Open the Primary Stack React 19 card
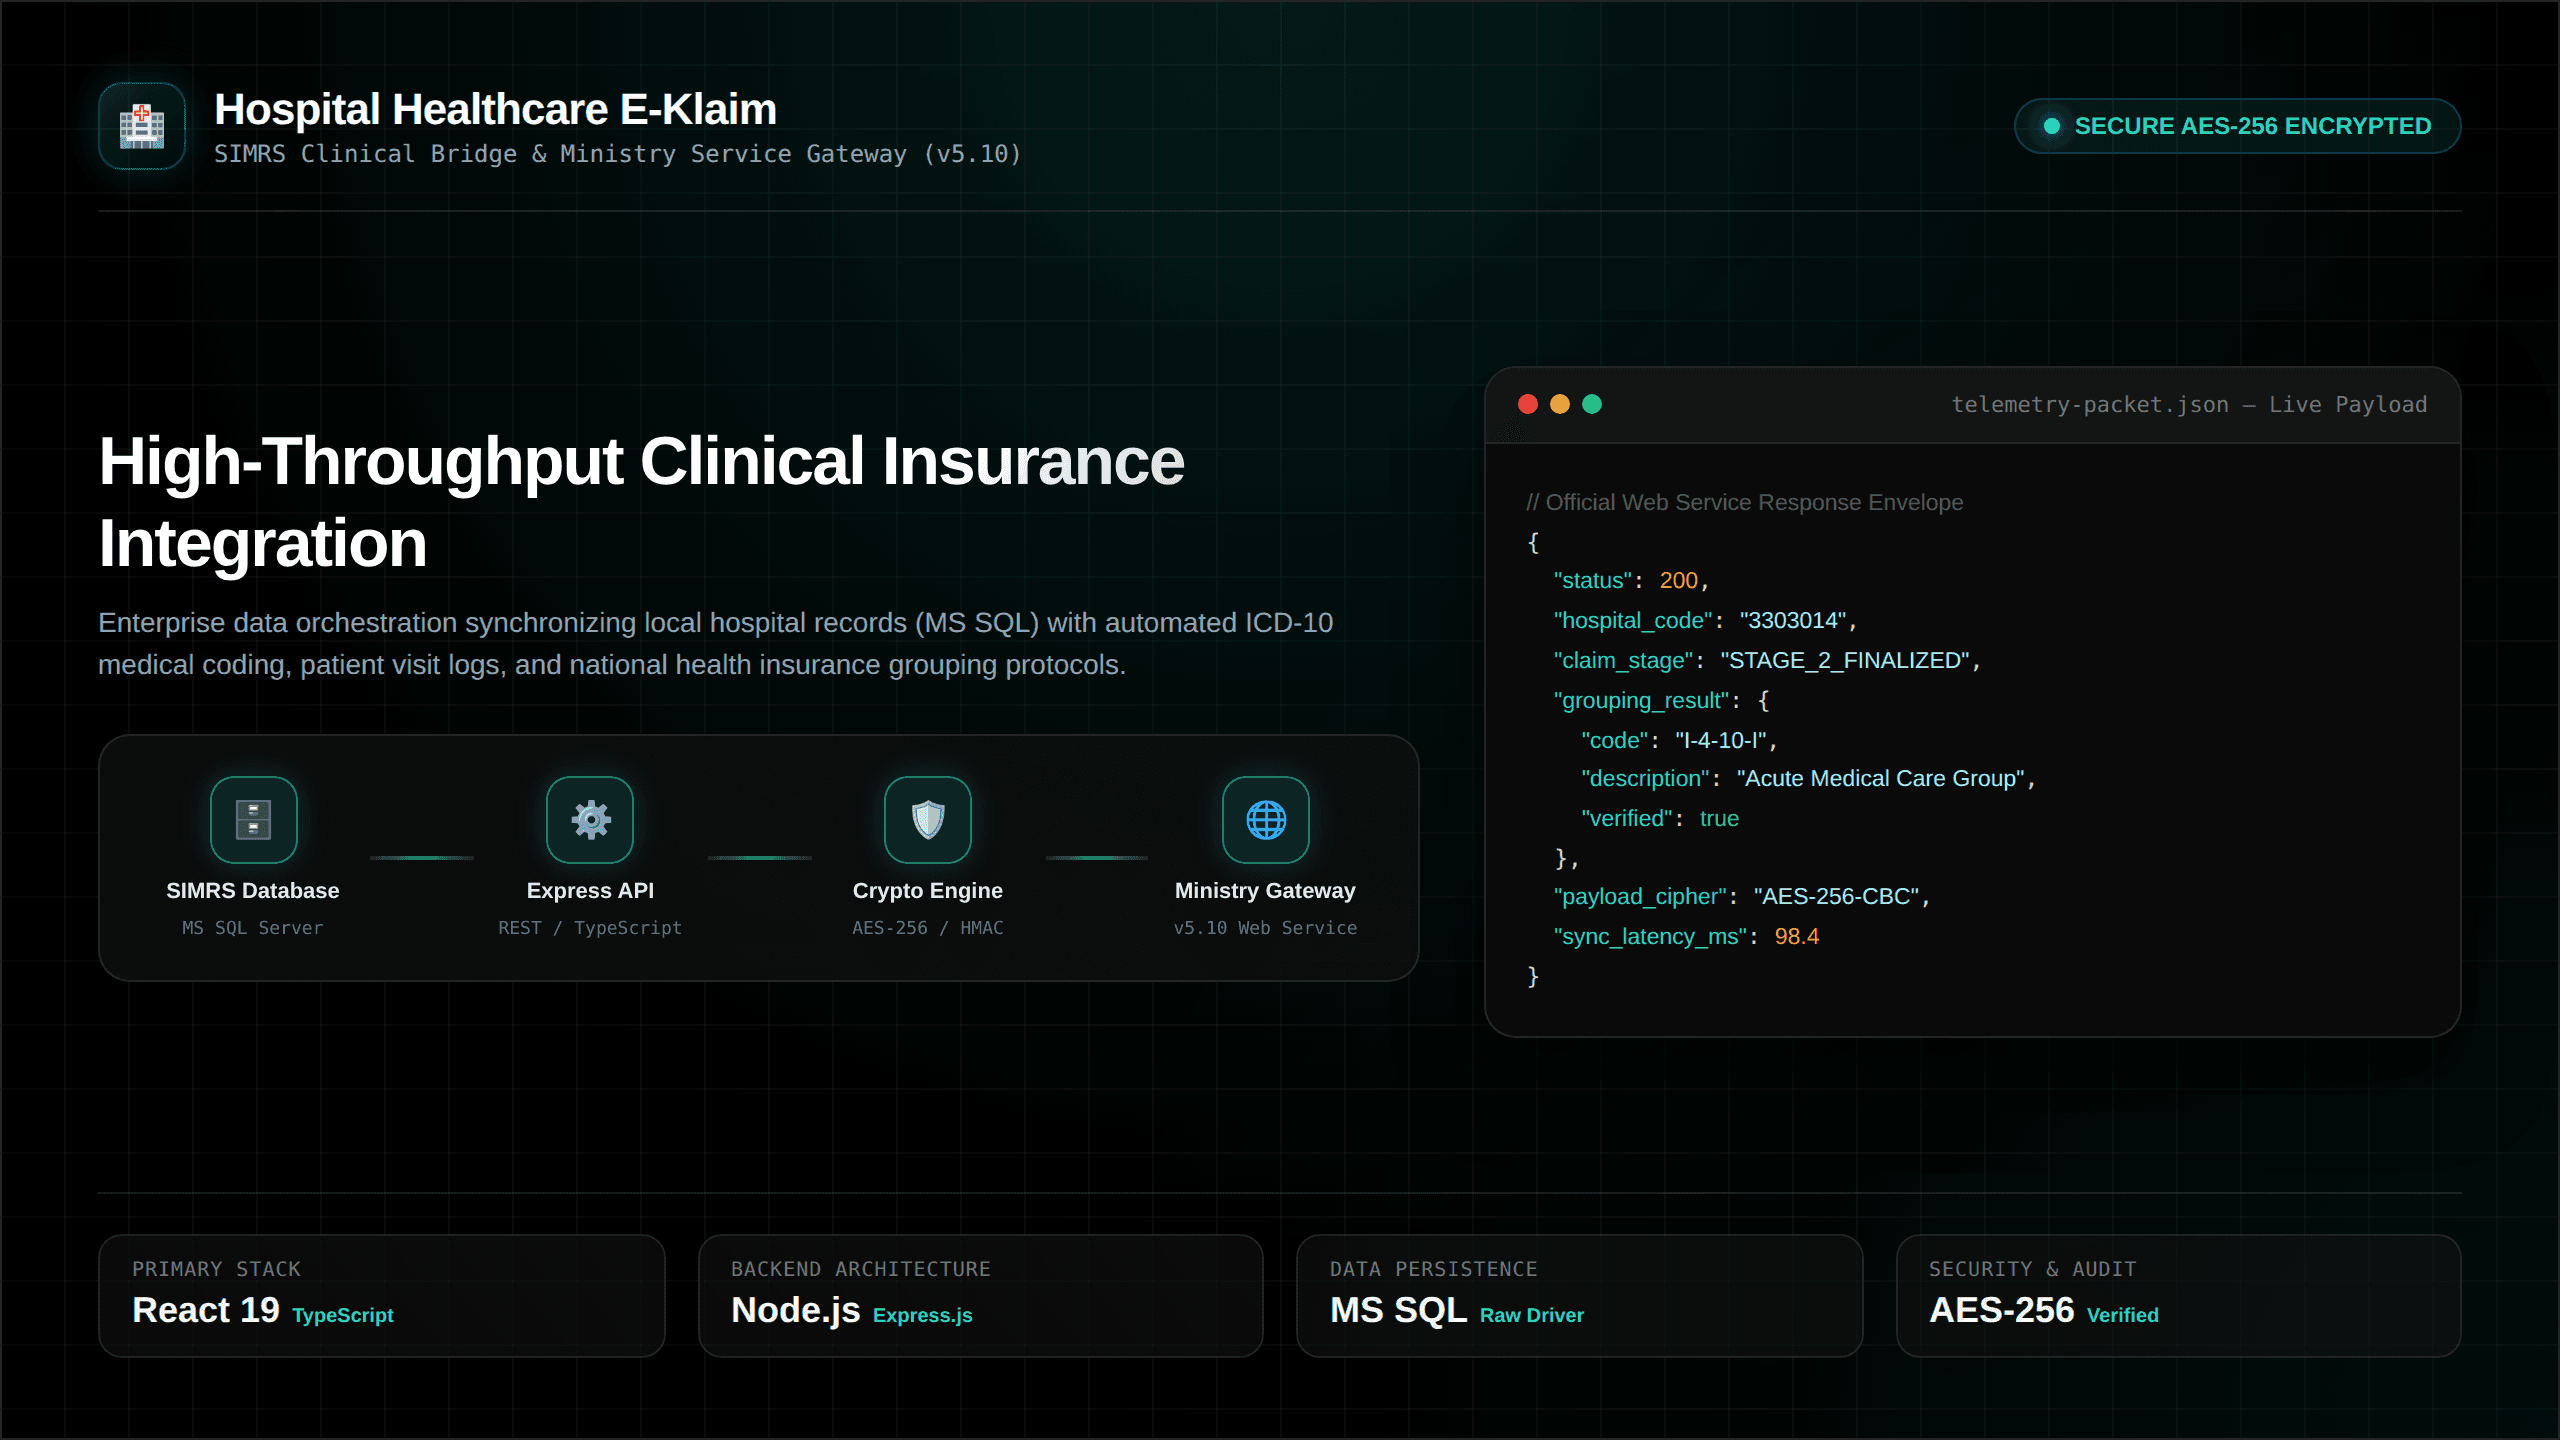The height and width of the screenshot is (1440, 2560). point(381,1295)
